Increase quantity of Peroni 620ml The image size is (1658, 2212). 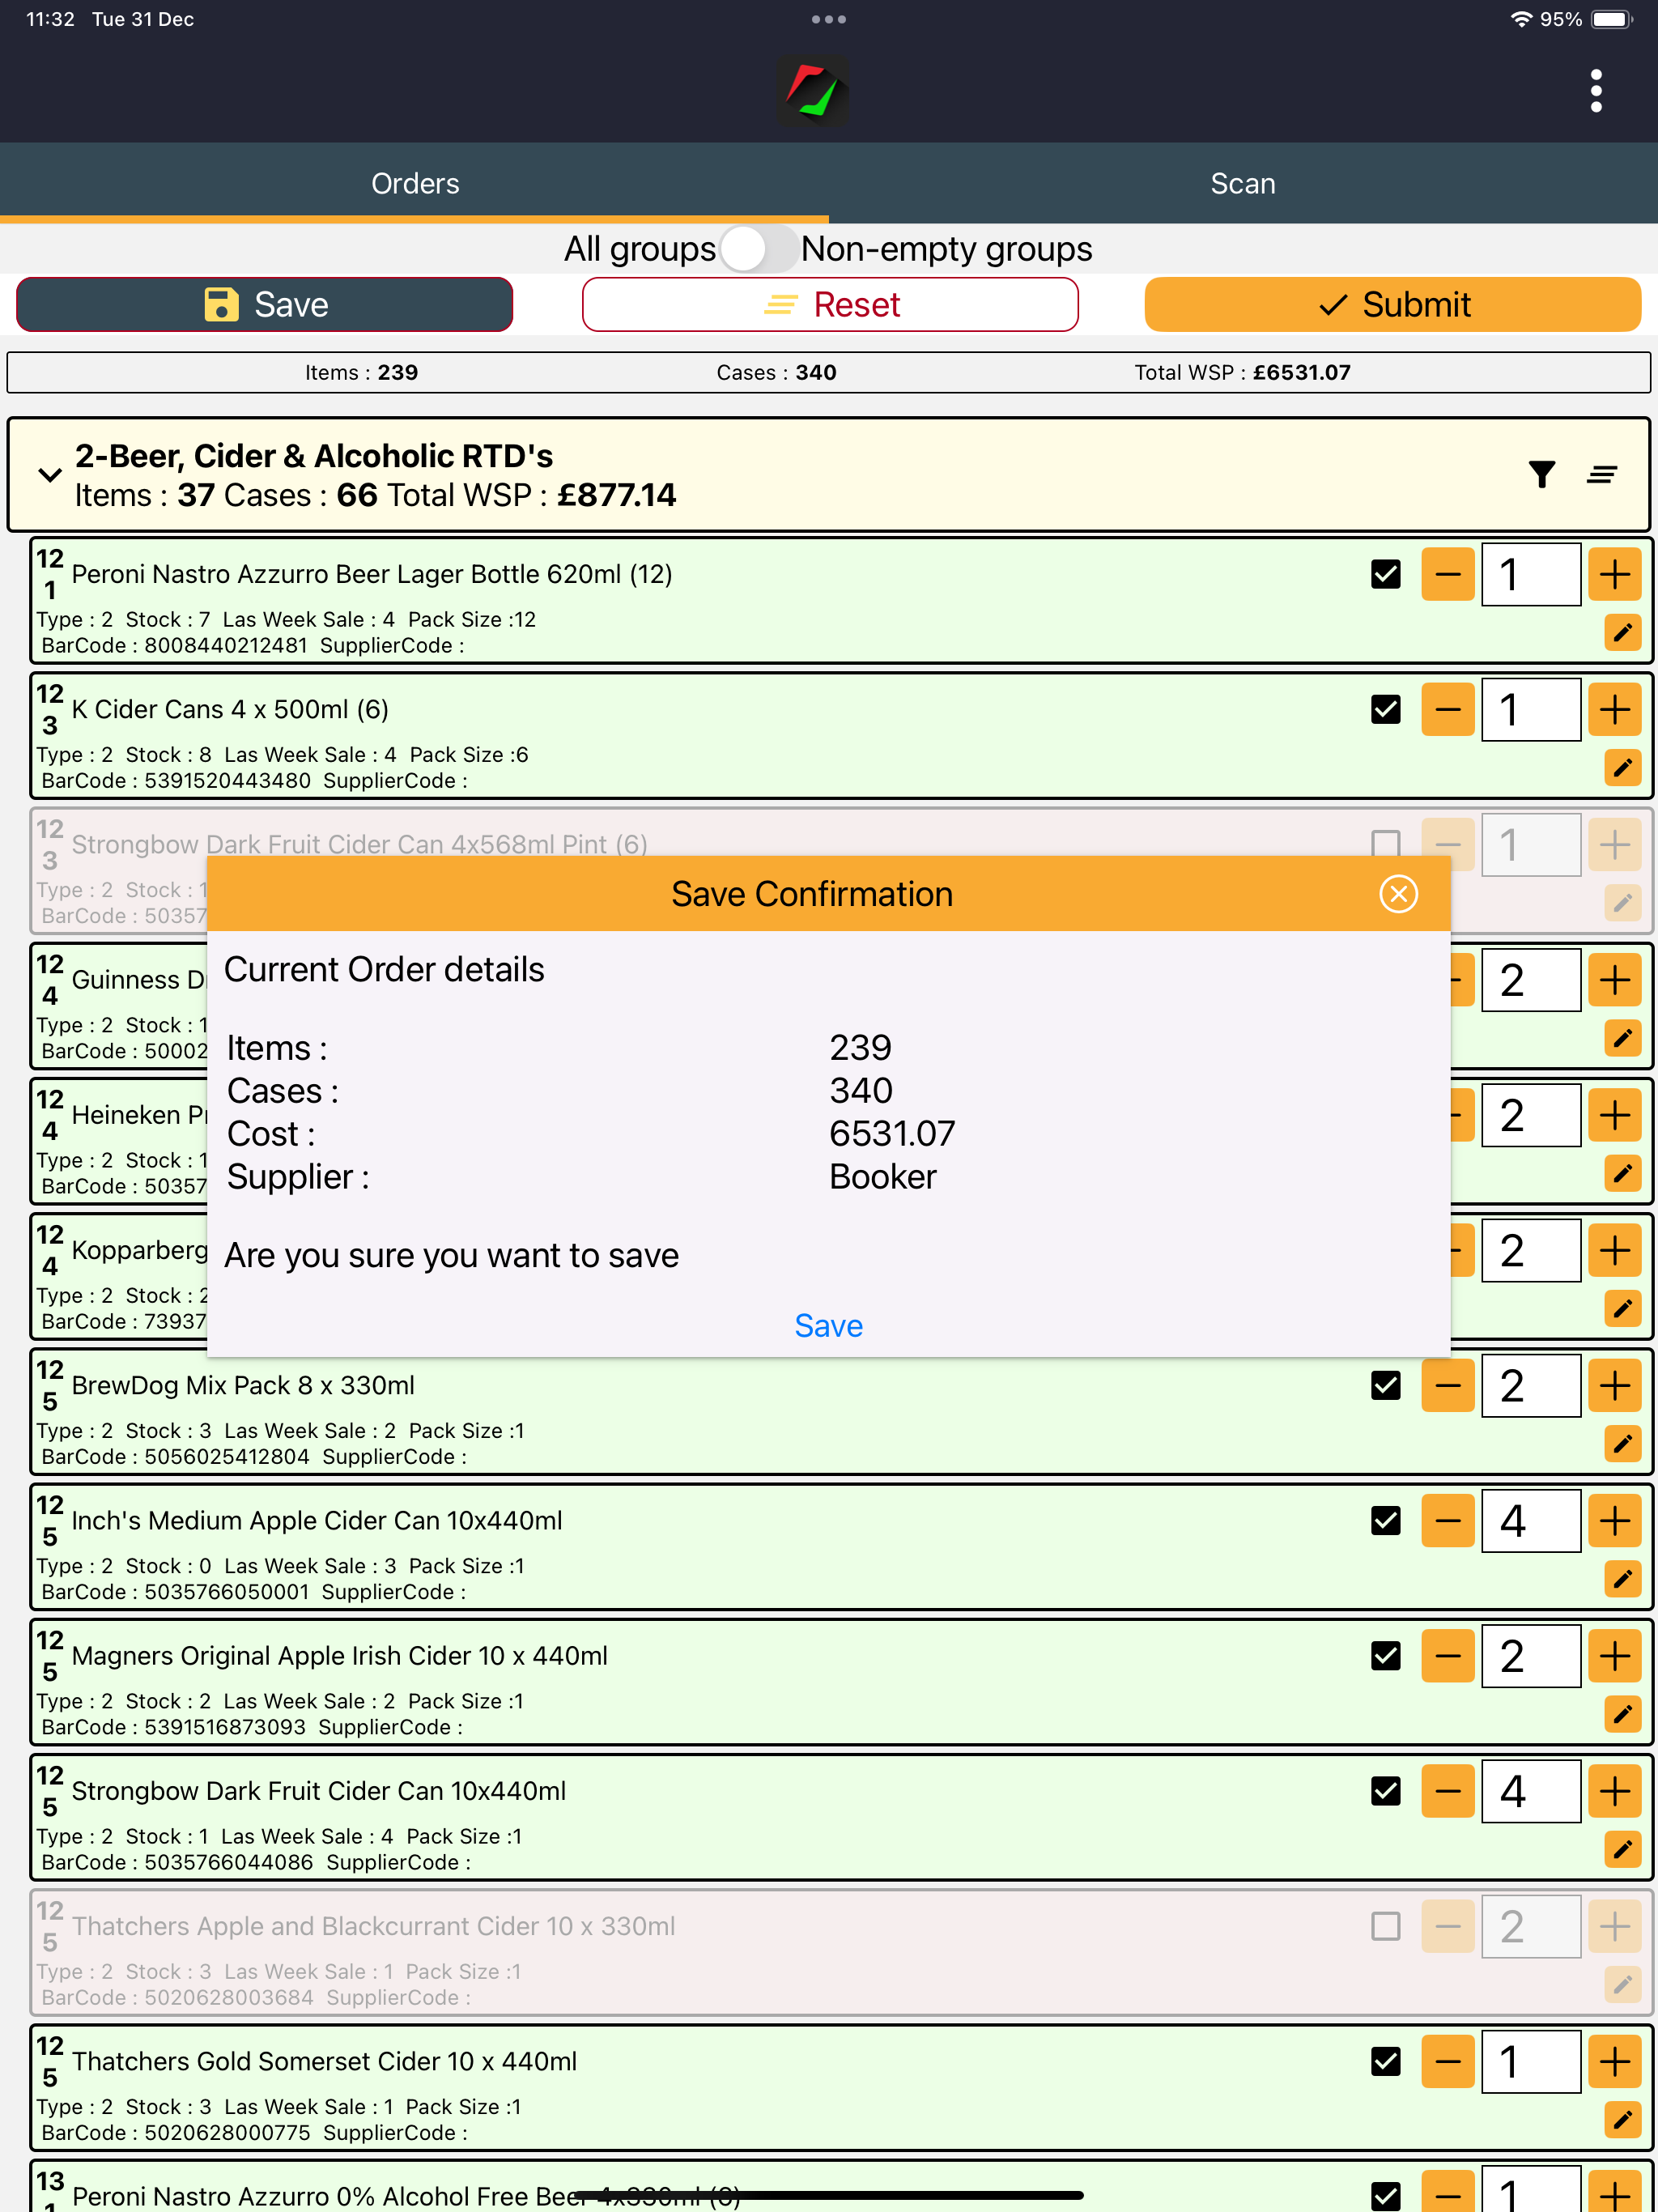pos(1615,574)
